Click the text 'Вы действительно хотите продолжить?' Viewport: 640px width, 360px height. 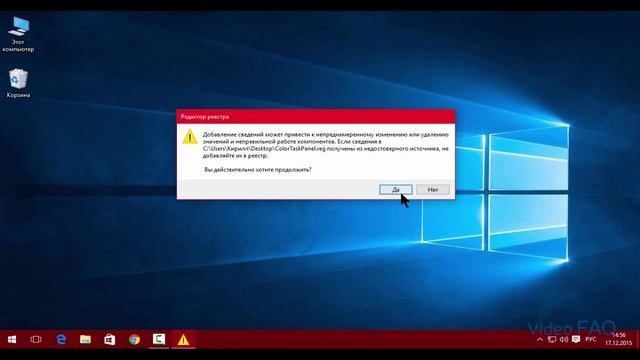(258, 169)
